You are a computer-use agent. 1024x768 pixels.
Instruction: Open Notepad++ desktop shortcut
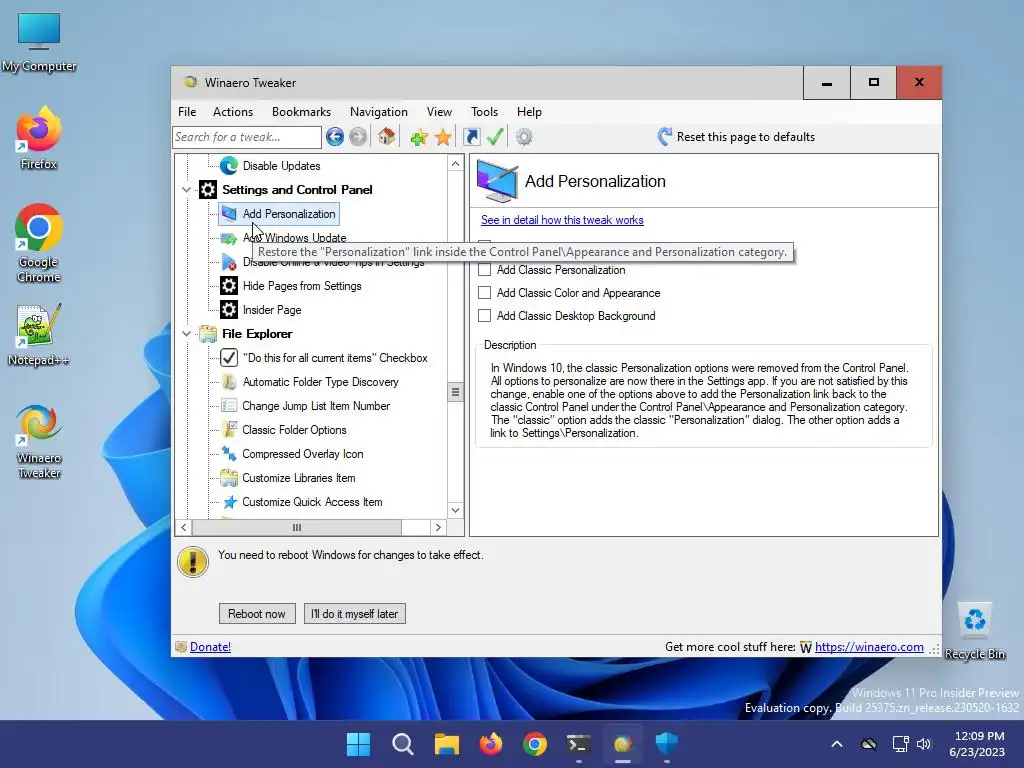tap(39, 335)
